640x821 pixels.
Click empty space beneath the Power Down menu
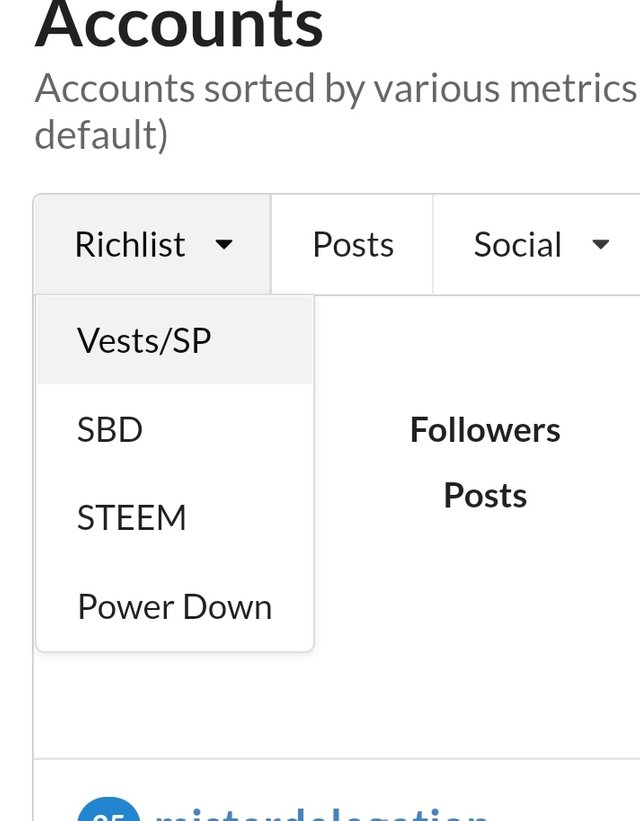pos(175,705)
